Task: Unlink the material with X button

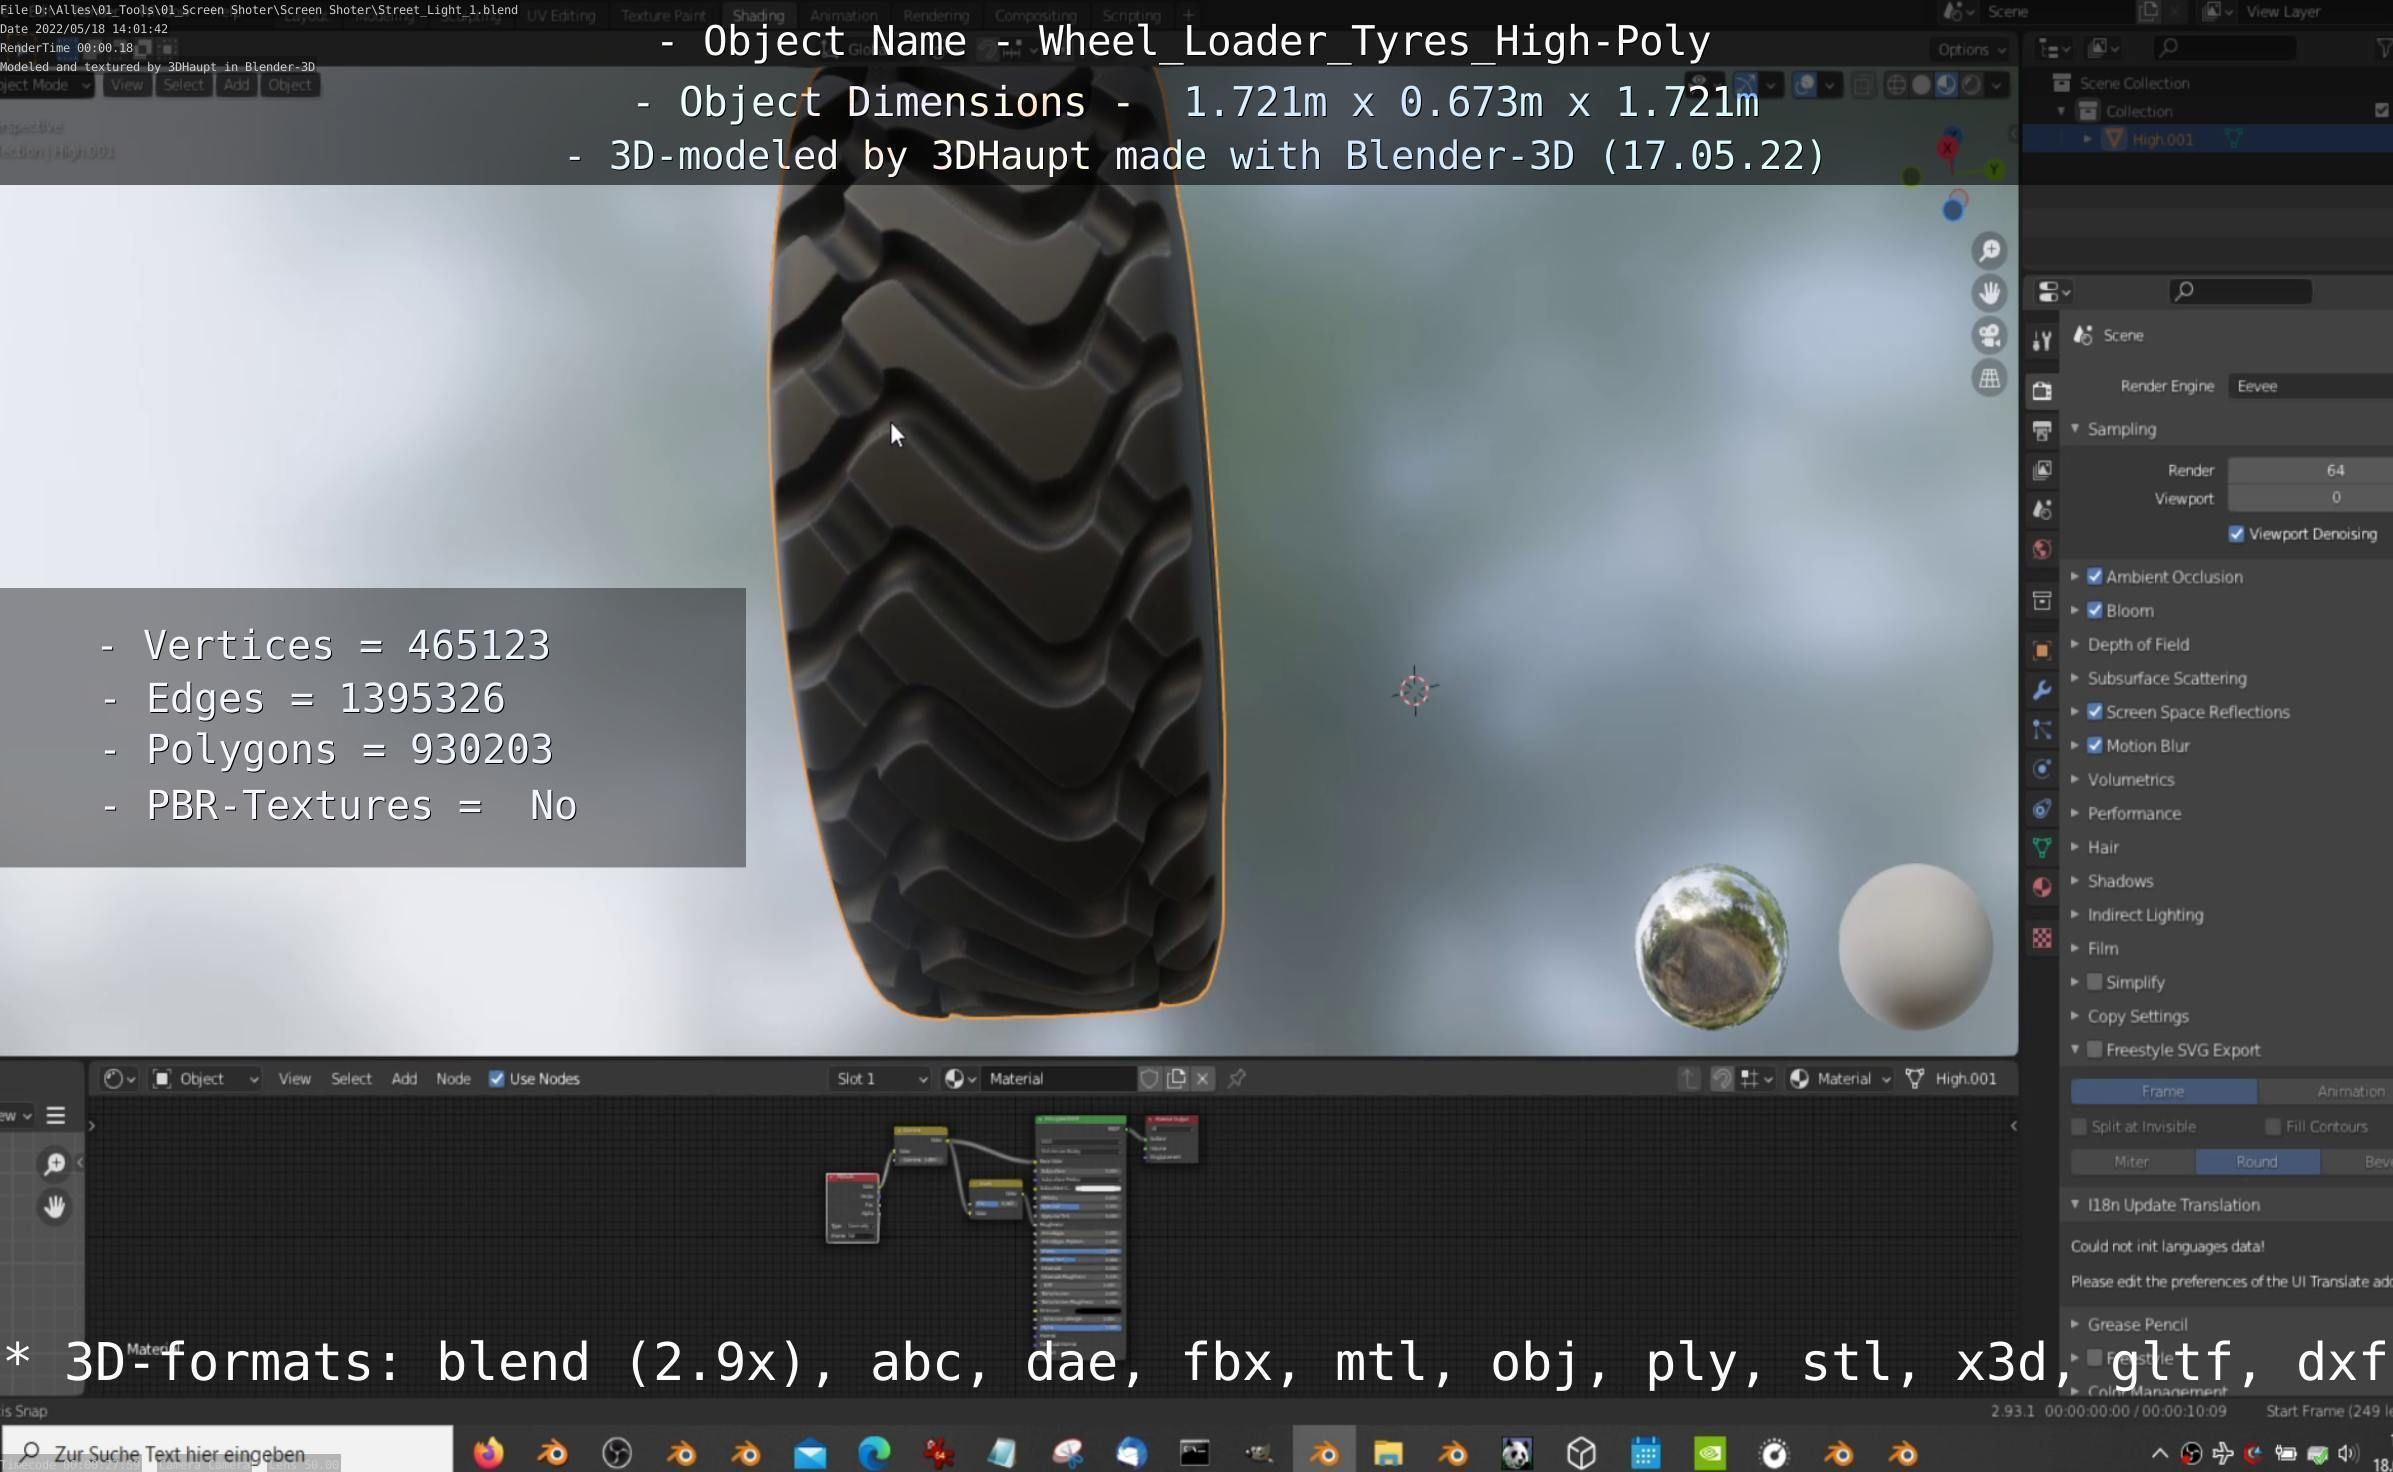Action: [x=1203, y=1078]
